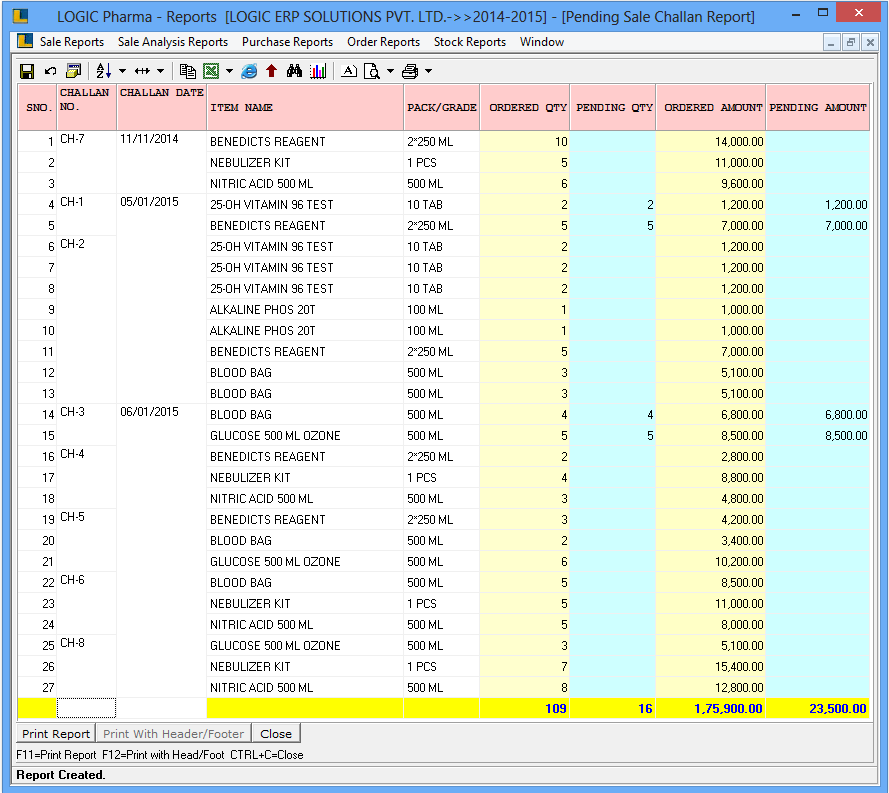Screen dimensions: 889x793
Task: Click the ORDERED AMOUNT column header
Action: (711, 108)
